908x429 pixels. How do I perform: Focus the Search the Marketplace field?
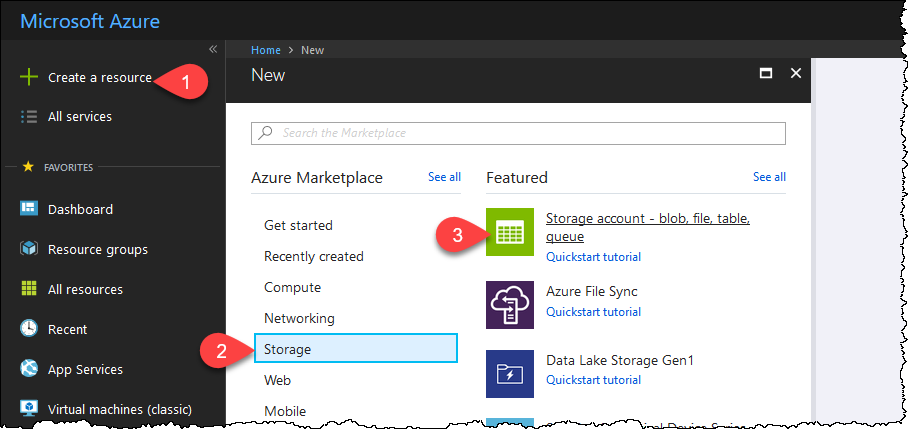(518, 133)
